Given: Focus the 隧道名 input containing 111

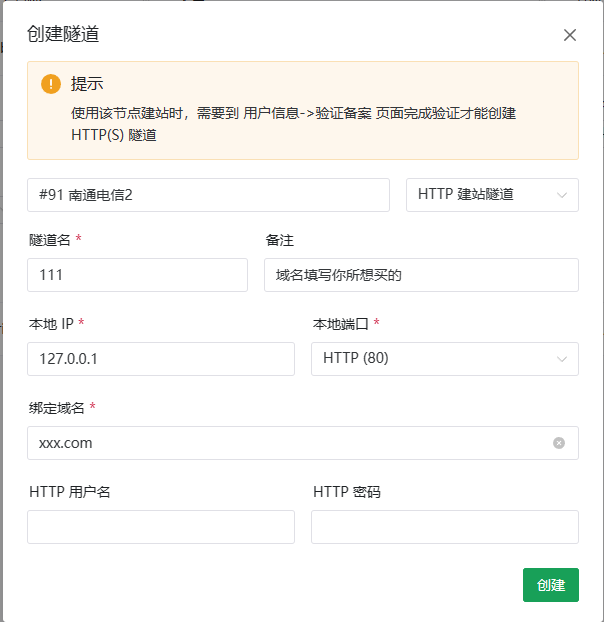Looking at the screenshot, I should [137, 275].
